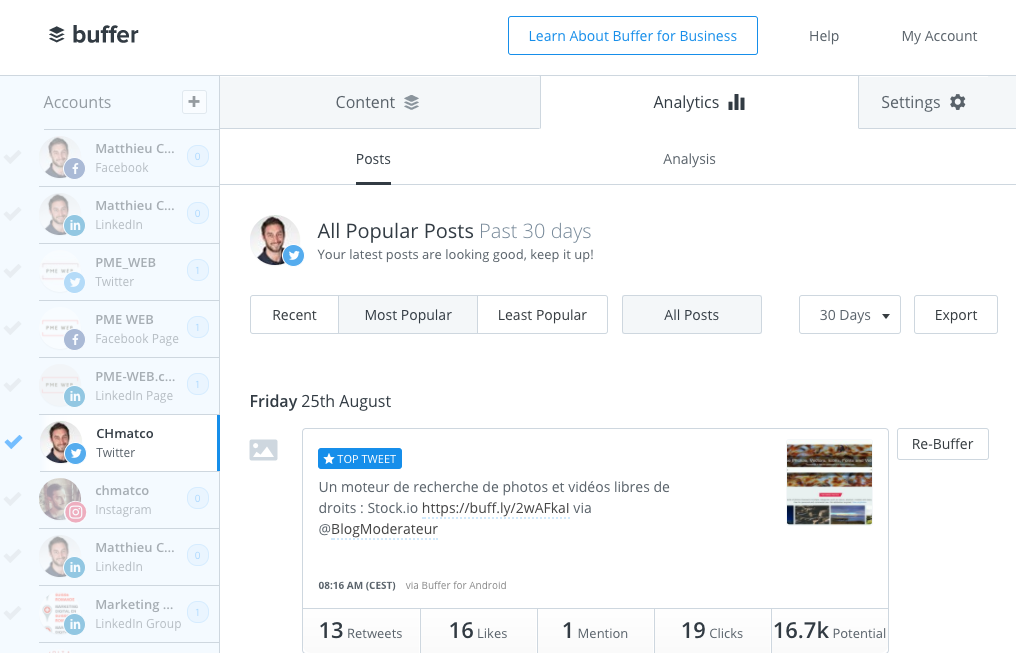Image resolution: width=1016 pixels, height=653 pixels.
Task: Click queue count badge for PME-WEB LinkedIn Page
Action: [198, 384]
